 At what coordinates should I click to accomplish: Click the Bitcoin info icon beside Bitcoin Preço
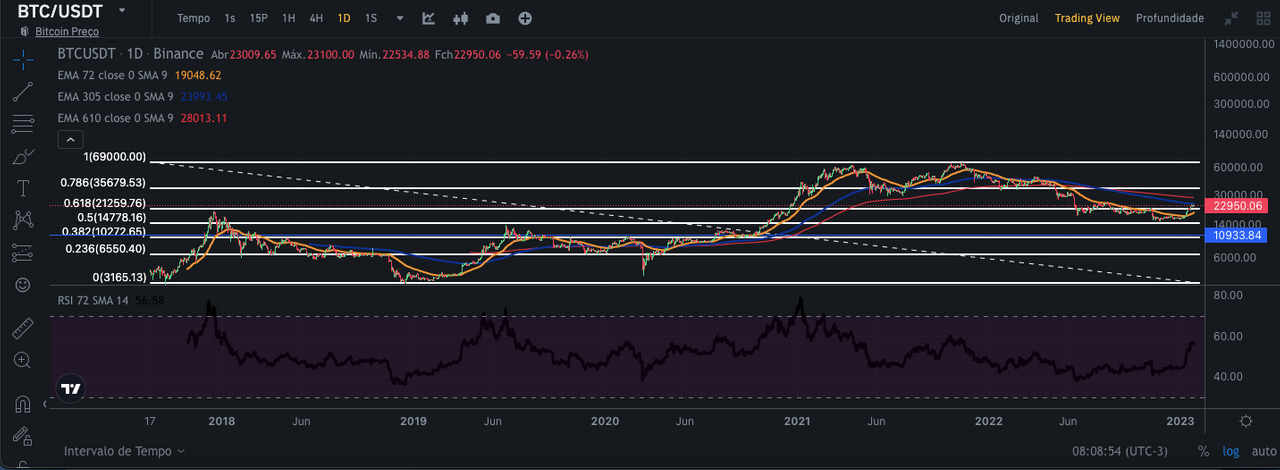pos(23,32)
